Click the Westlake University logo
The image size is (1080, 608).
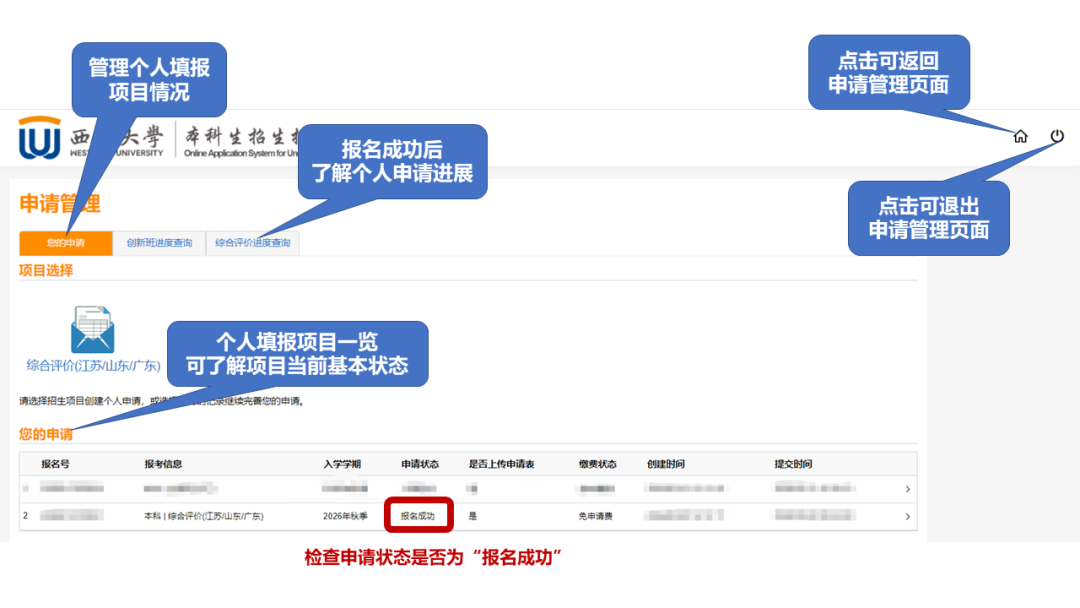pyautogui.click(x=38, y=136)
